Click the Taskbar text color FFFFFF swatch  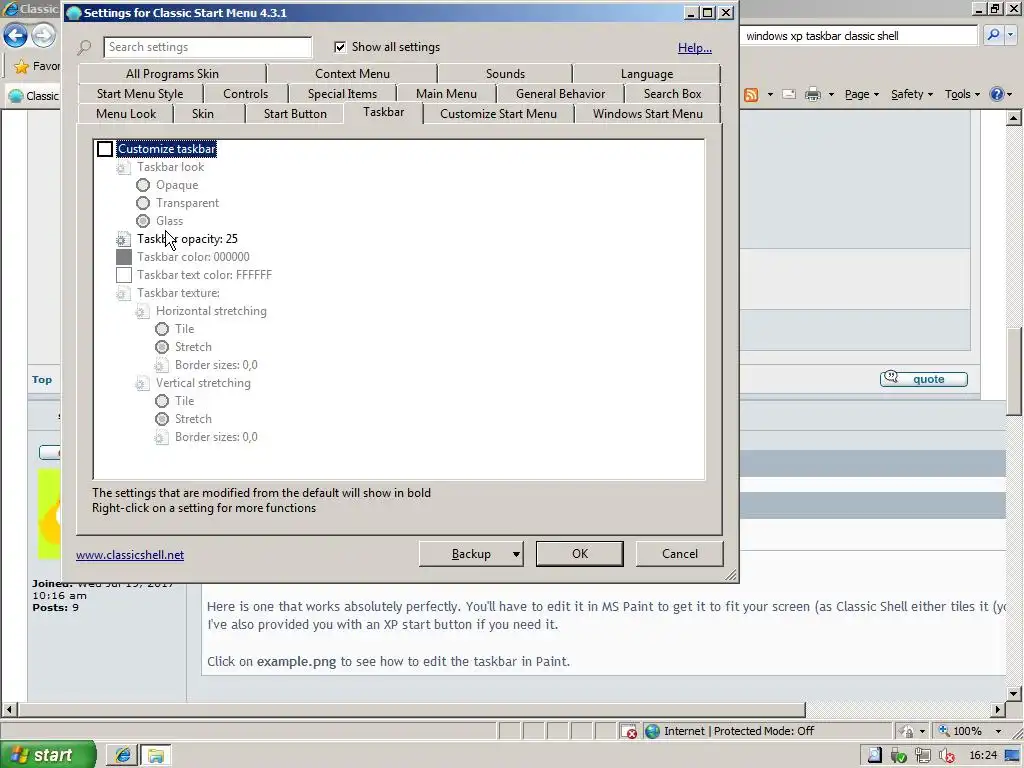click(123, 275)
